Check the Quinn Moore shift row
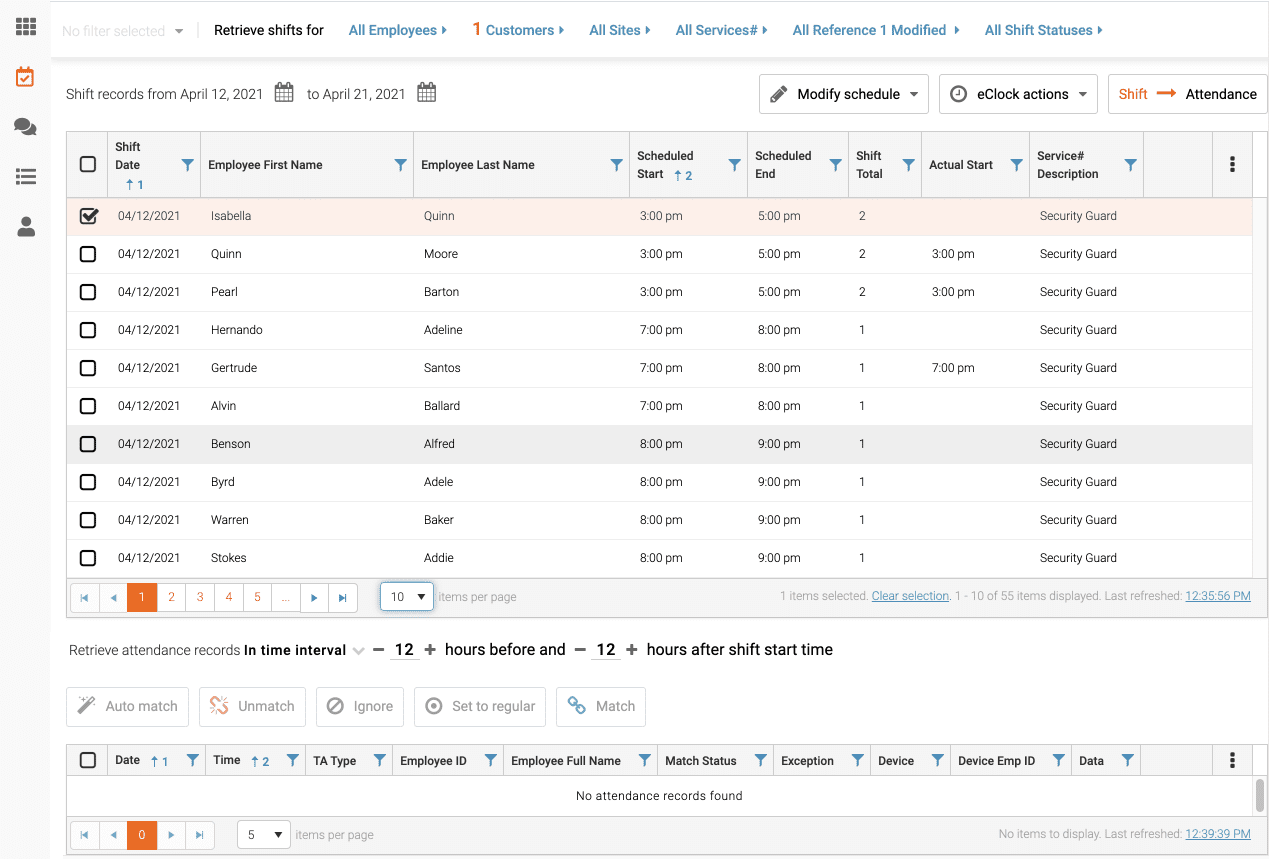 (x=88, y=254)
